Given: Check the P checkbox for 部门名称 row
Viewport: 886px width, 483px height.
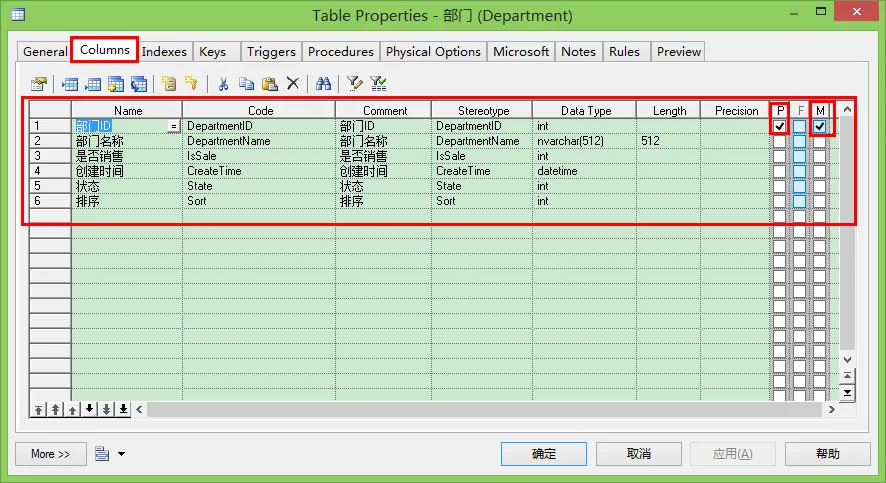Looking at the screenshot, I should pyautogui.click(x=779, y=142).
